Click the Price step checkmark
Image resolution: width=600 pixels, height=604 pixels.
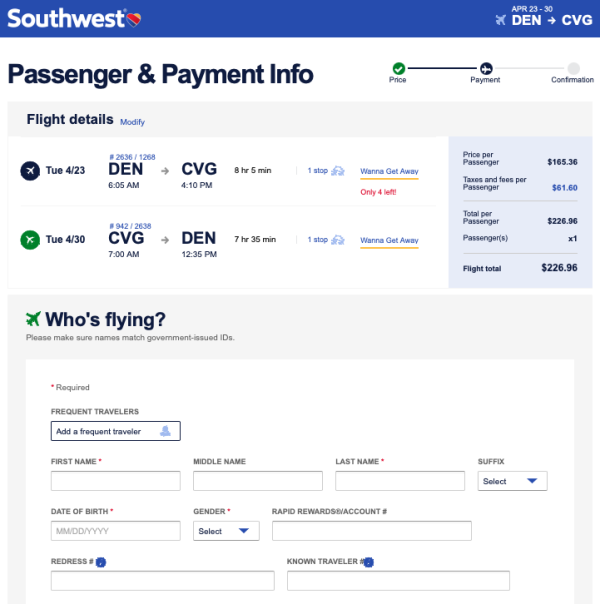[x=398, y=68]
